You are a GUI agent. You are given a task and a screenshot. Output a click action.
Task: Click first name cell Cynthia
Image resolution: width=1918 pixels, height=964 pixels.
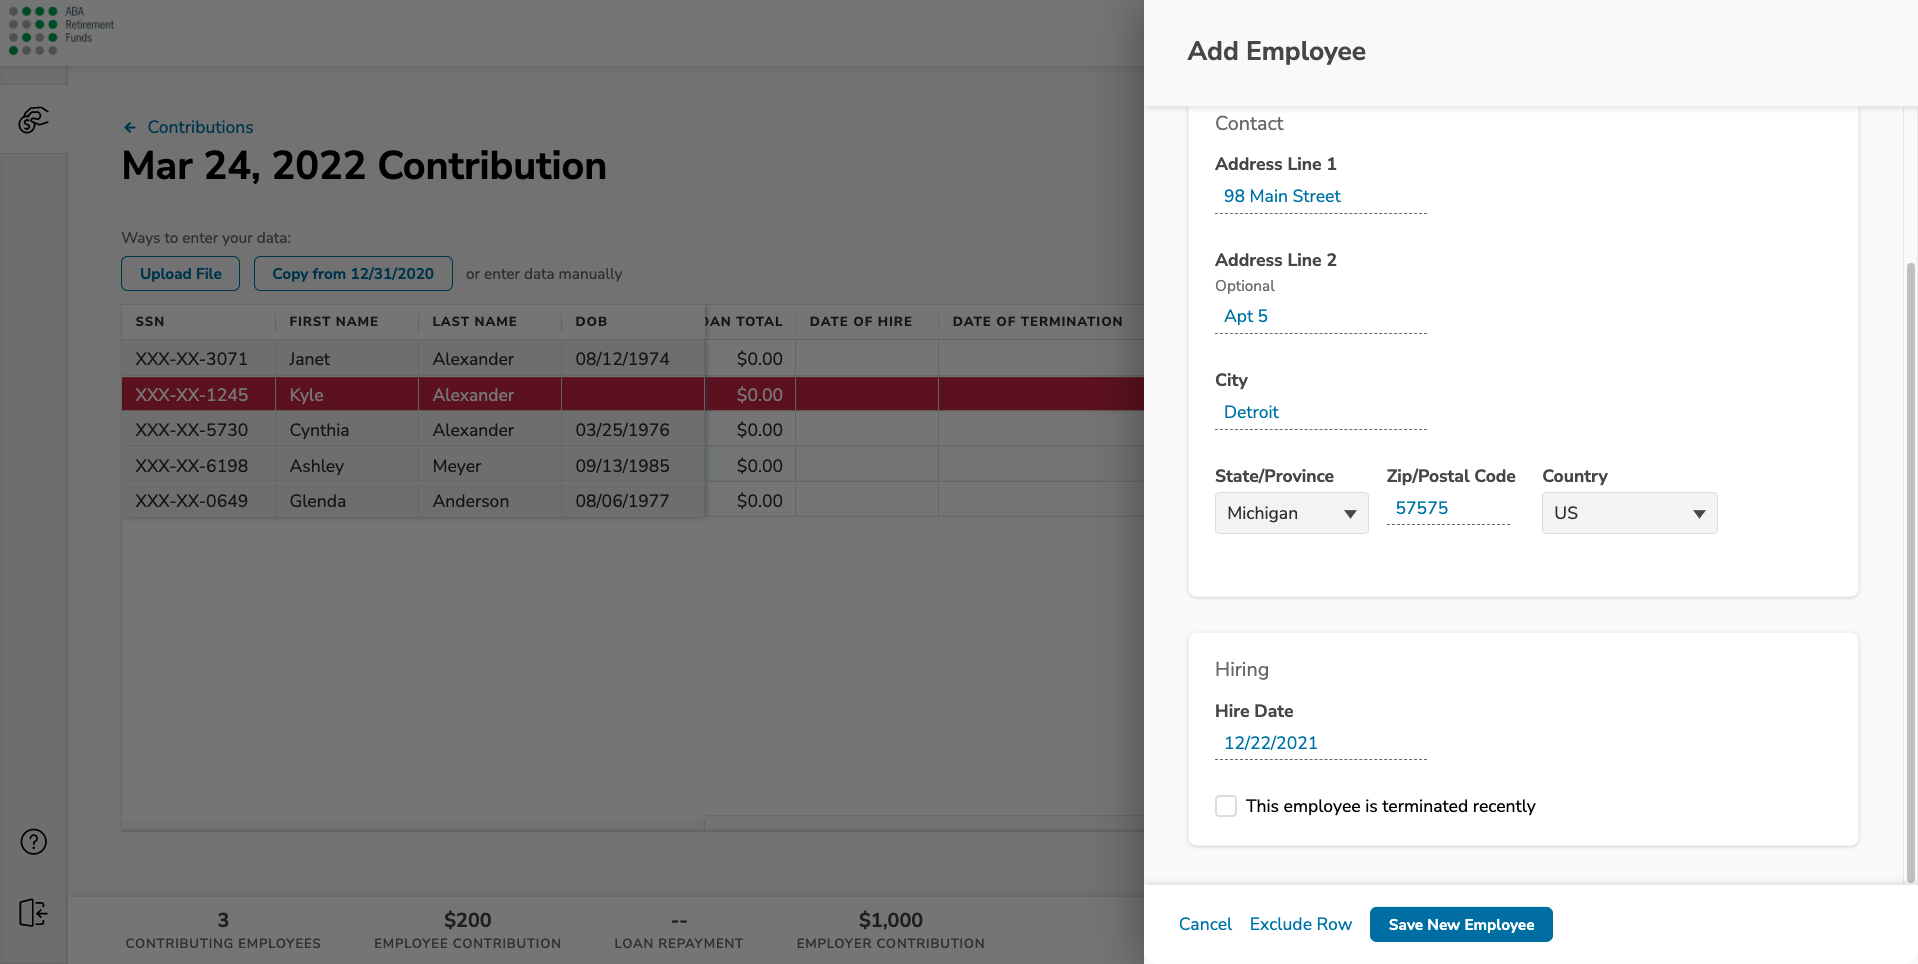(x=347, y=430)
